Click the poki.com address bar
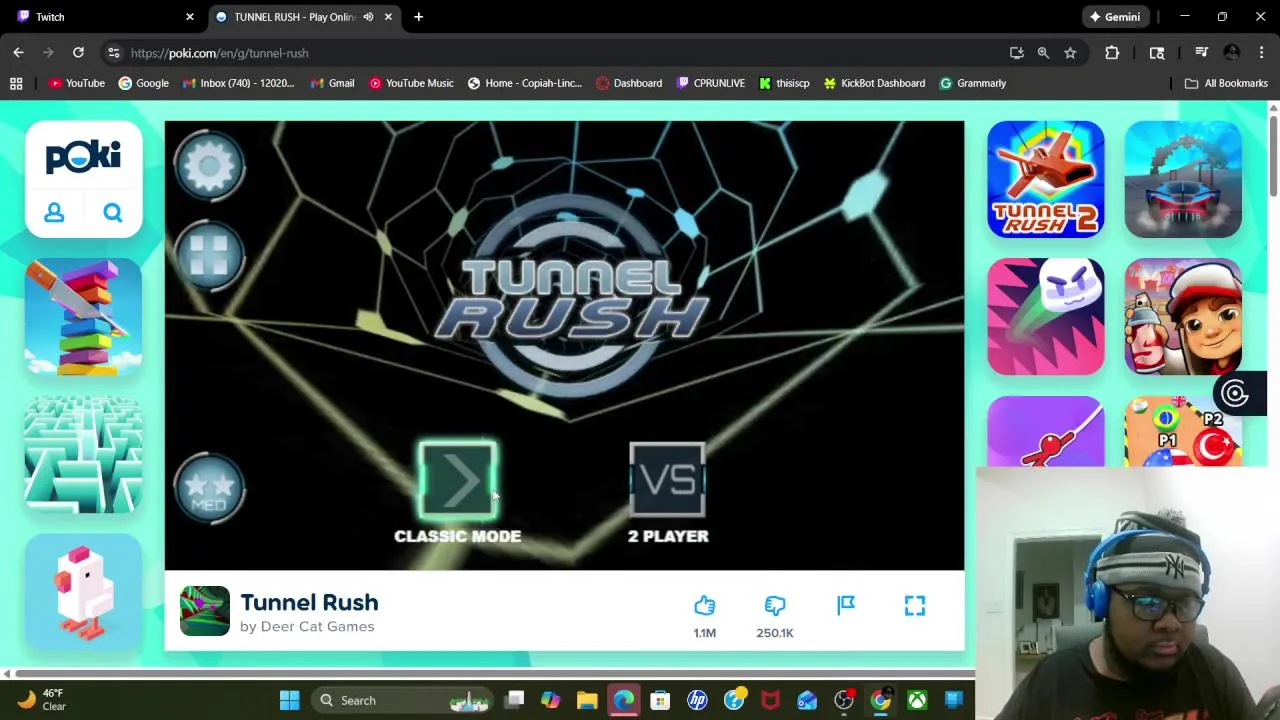The image size is (1280, 720). click(x=560, y=53)
